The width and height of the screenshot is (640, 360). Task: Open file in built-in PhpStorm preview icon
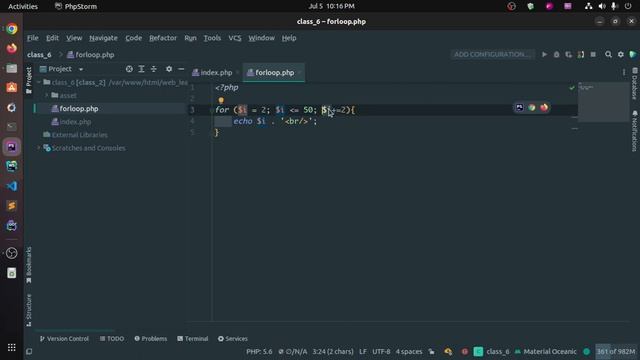pyautogui.click(x=519, y=108)
